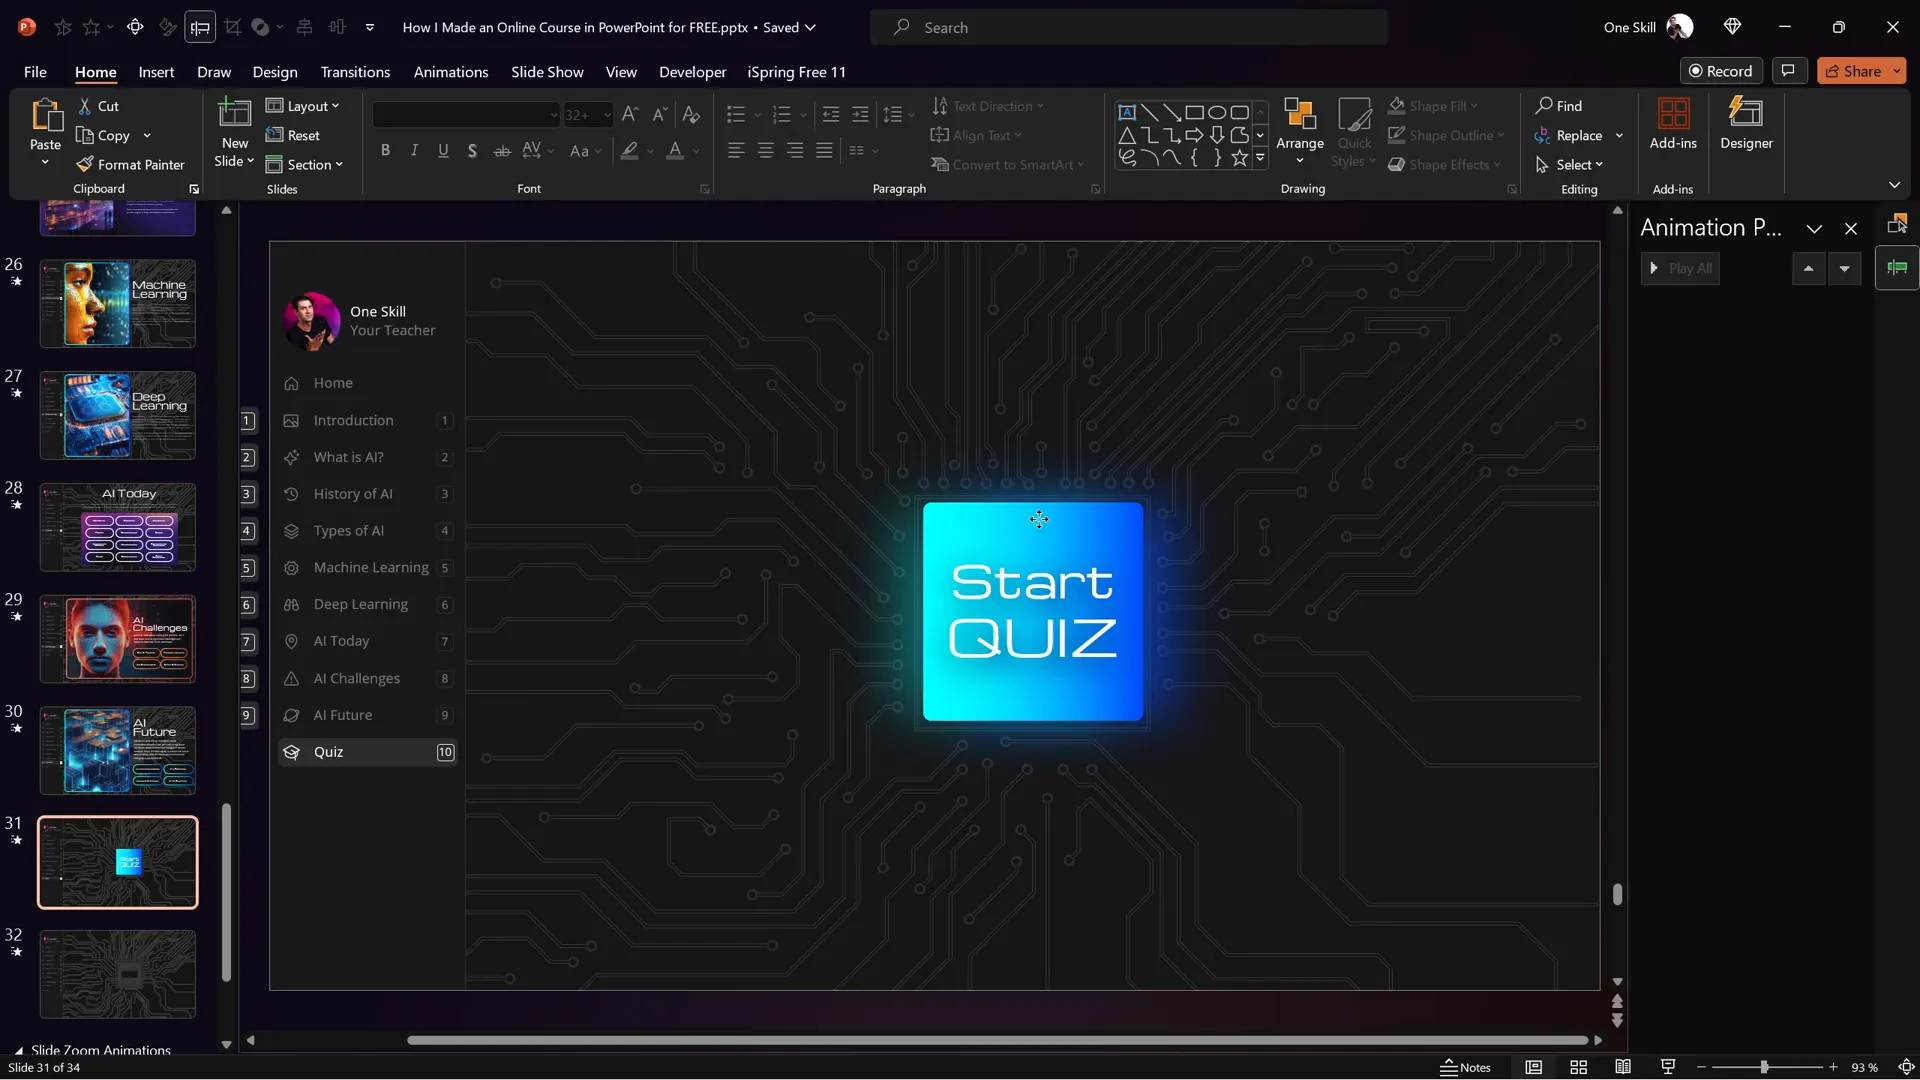
Task: Click the Quiz item in slide menu
Action: coord(368,752)
